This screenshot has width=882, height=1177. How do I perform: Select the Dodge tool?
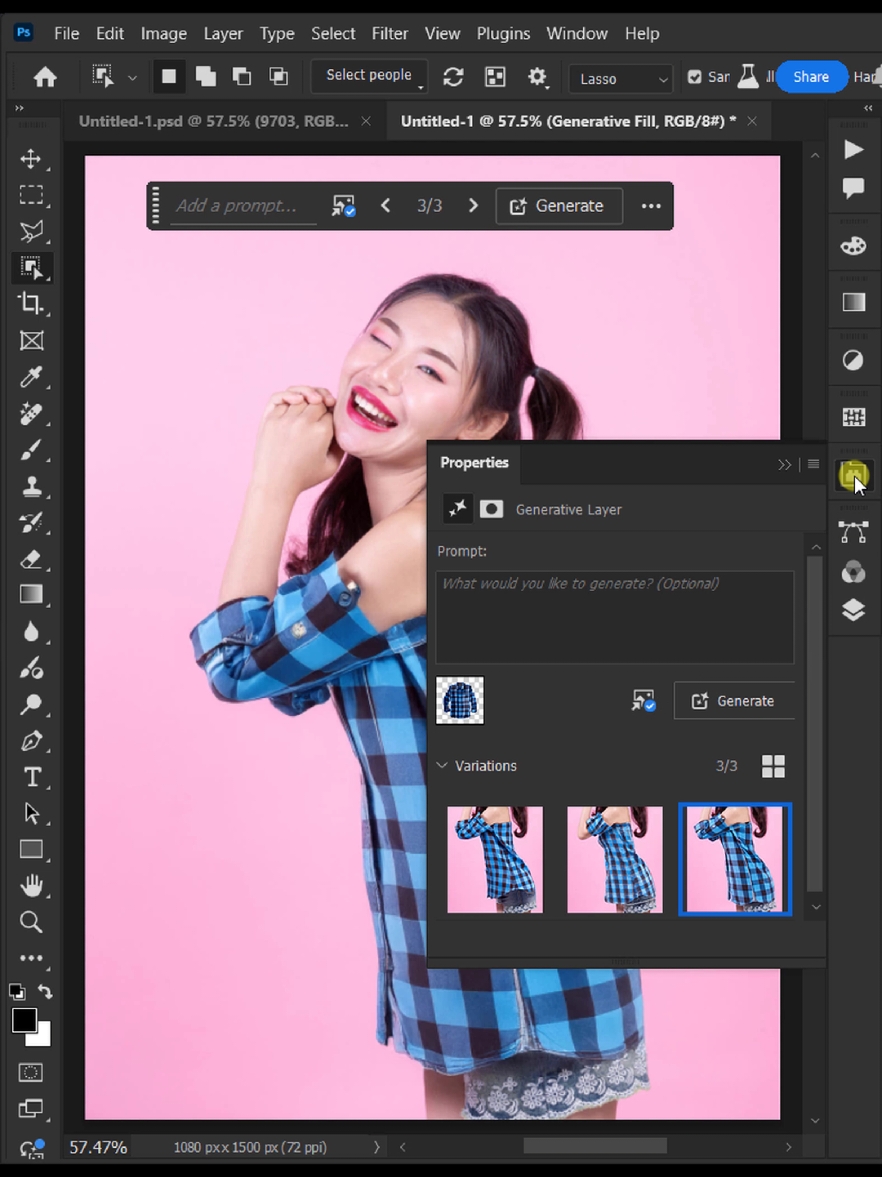[31, 704]
